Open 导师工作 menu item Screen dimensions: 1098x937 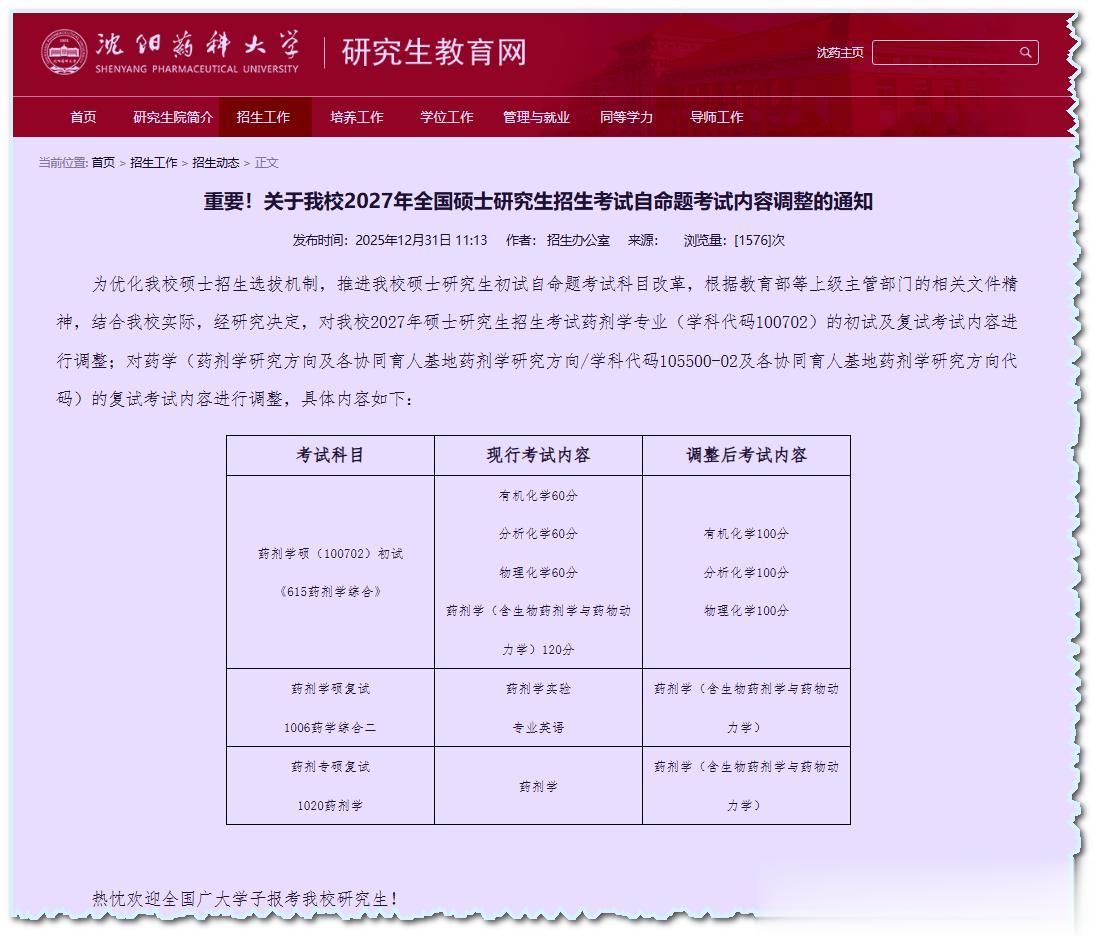[716, 117]
